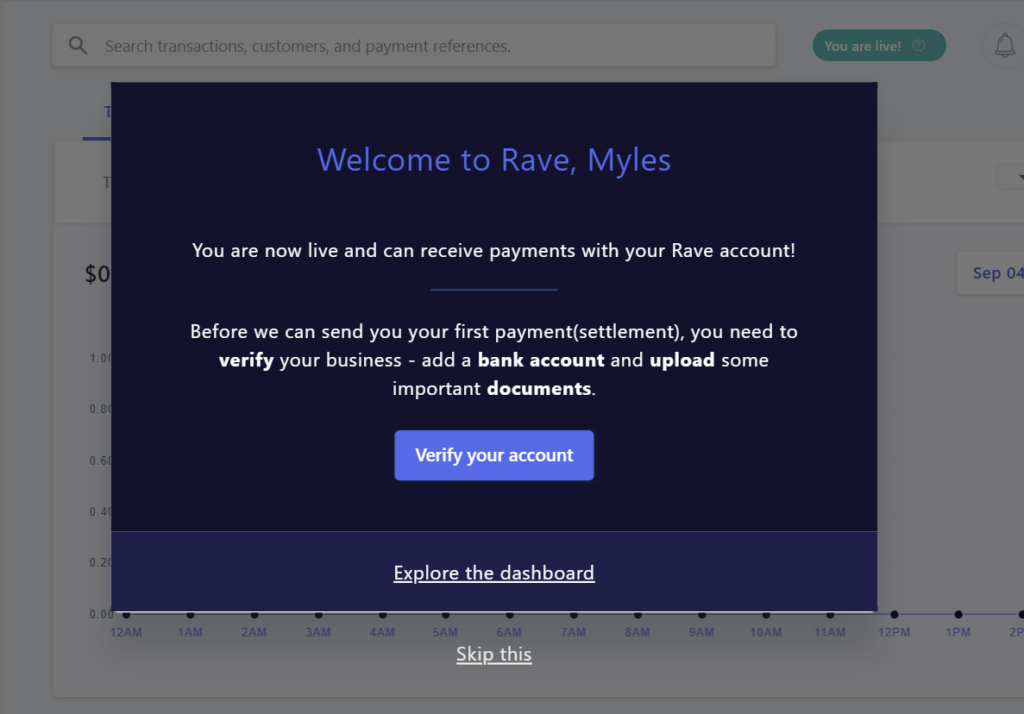The image size is (1024, 714).
Task: Click the divider line under the welcome message
Action: [494, 290]
